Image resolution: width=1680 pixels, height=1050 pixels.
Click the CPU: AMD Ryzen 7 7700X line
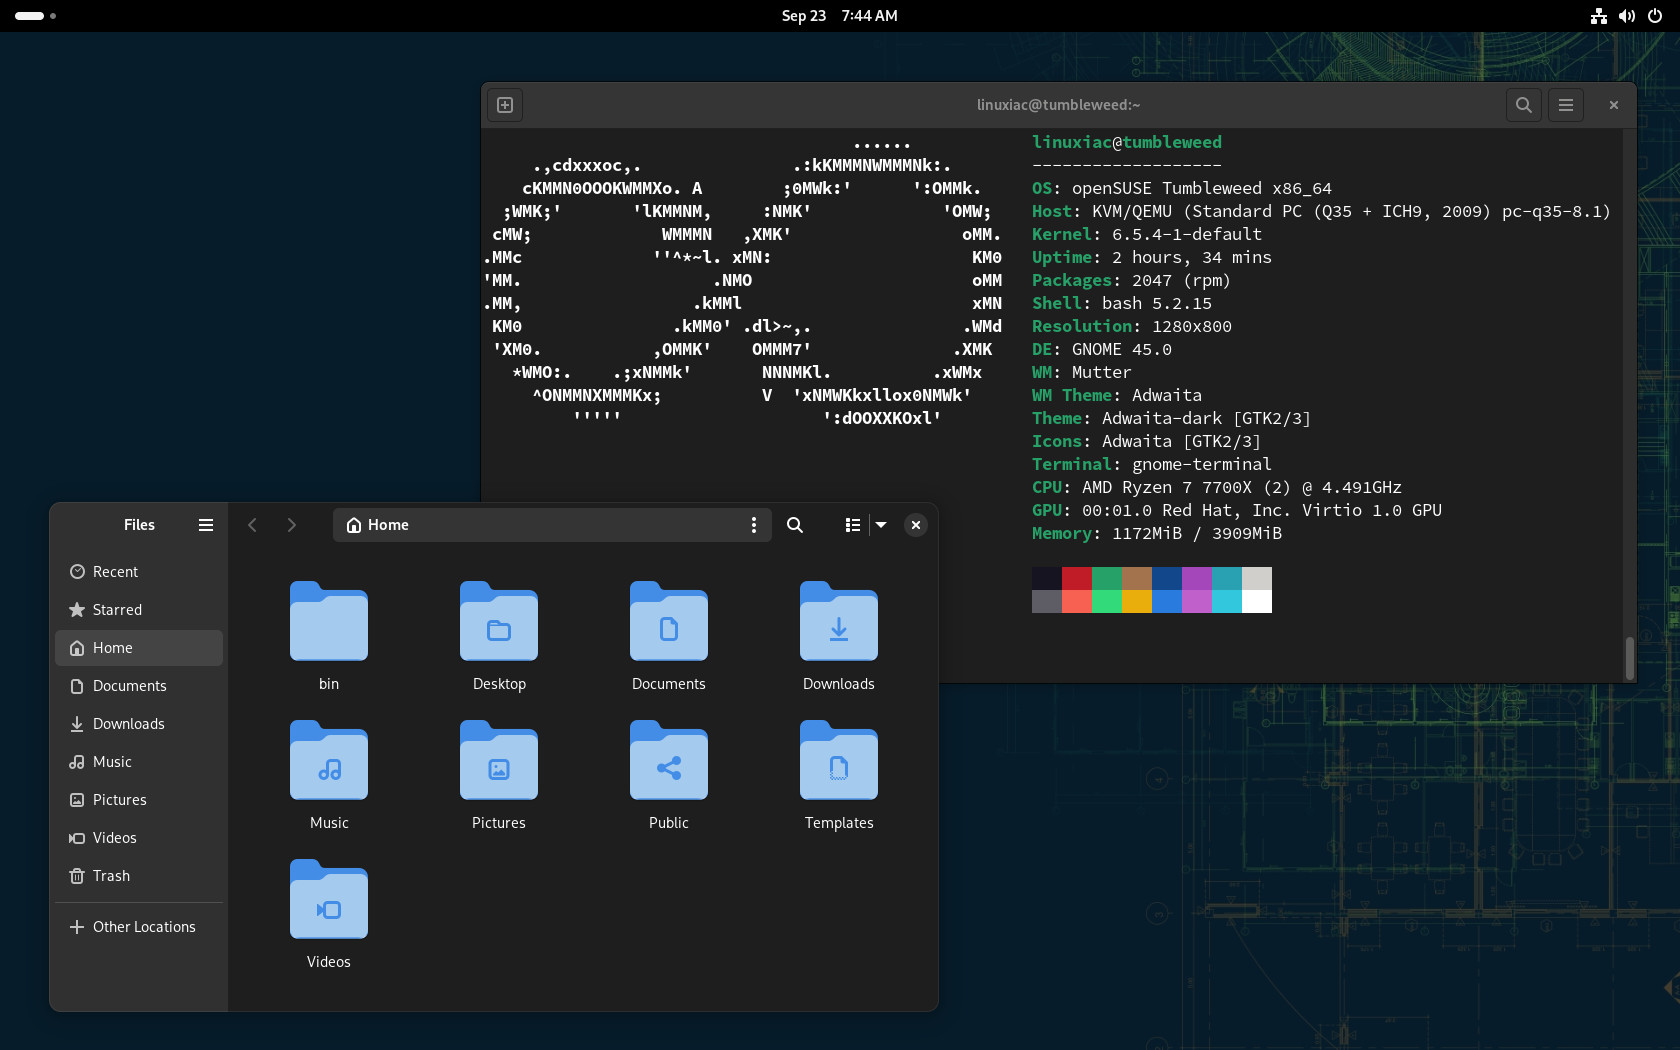pyautogui.click(x=1217, y=487)
